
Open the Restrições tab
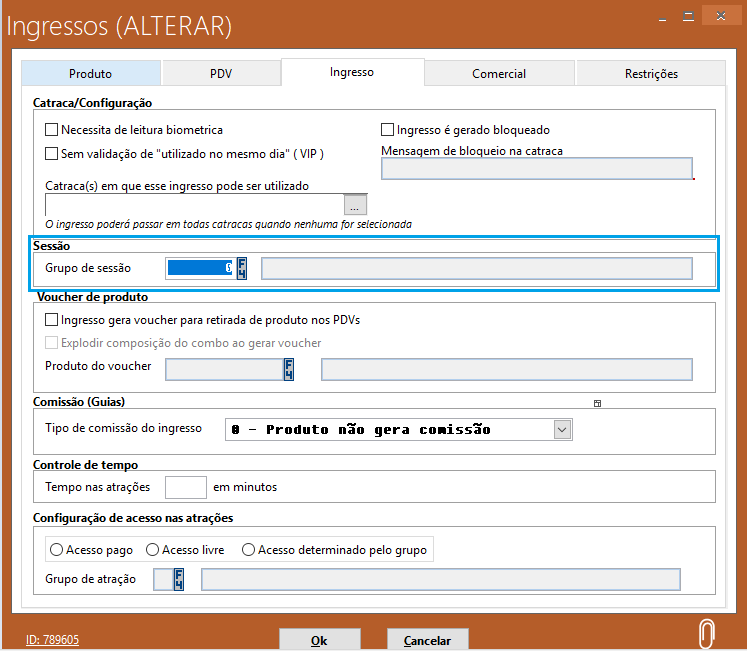pyautogui.click(x=651, y=73)
